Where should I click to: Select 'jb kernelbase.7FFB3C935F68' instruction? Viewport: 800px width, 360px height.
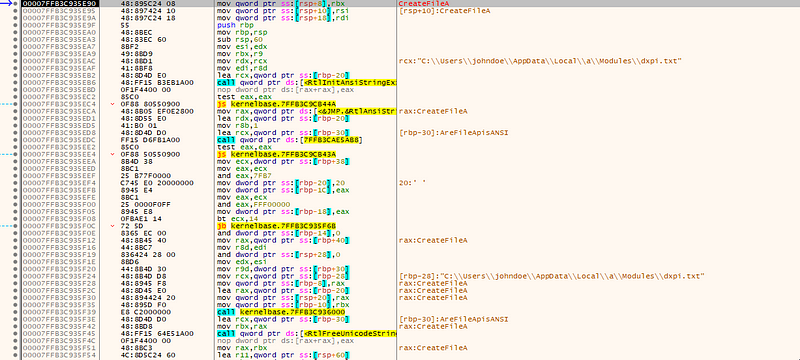[x=277, y=225]
